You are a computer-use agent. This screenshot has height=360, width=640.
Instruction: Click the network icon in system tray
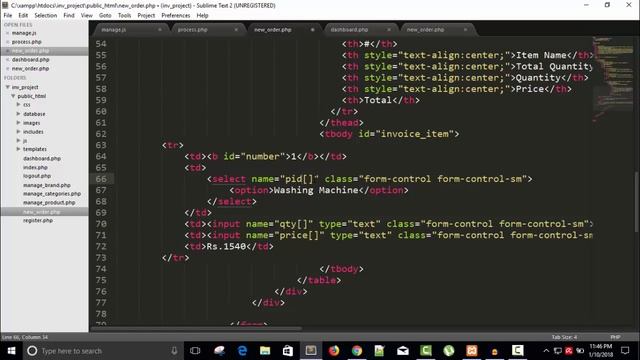(x=558, y=351)
